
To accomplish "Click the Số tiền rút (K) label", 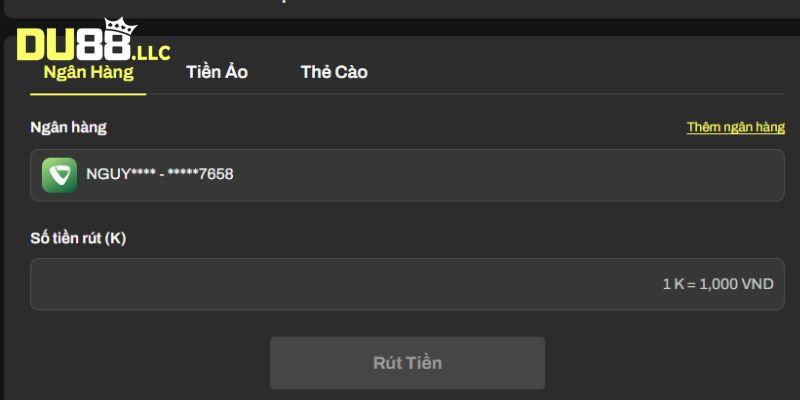I will (x=78, y=238).
